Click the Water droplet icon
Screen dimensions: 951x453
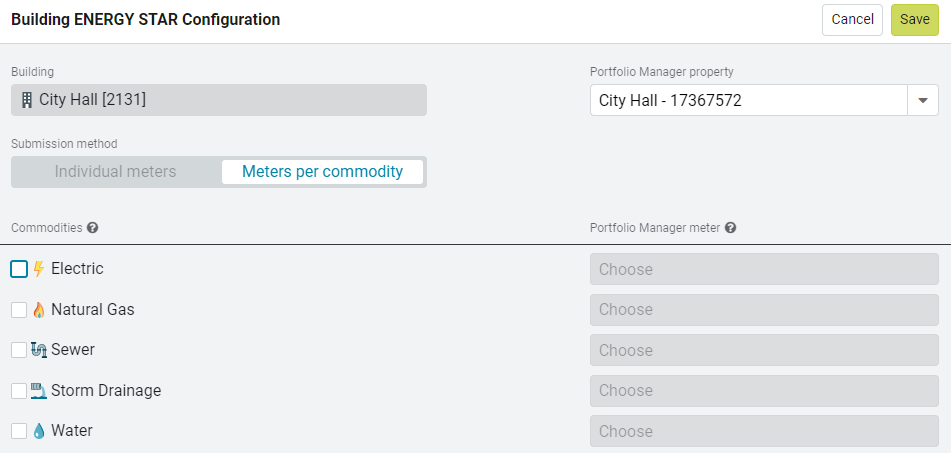(x=39, y=431)
